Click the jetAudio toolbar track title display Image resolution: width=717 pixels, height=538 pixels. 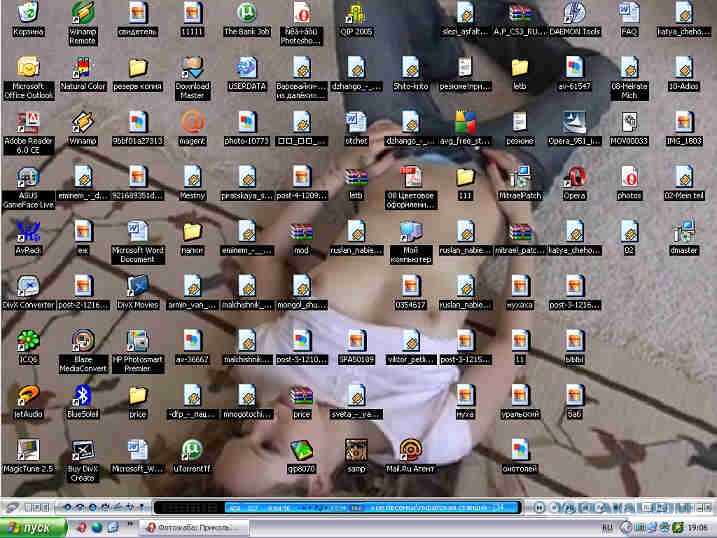[x=373, y=507]
